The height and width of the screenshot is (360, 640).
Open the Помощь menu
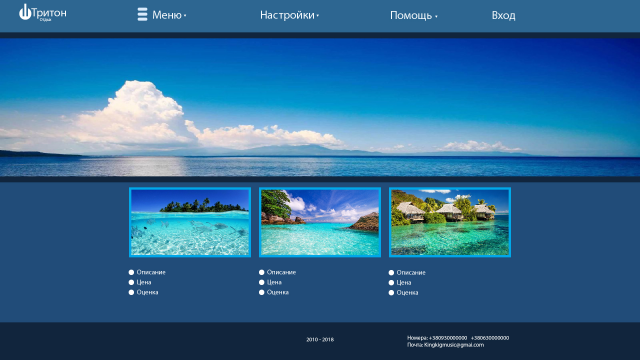pyautogui.click(x=411, y=16)
